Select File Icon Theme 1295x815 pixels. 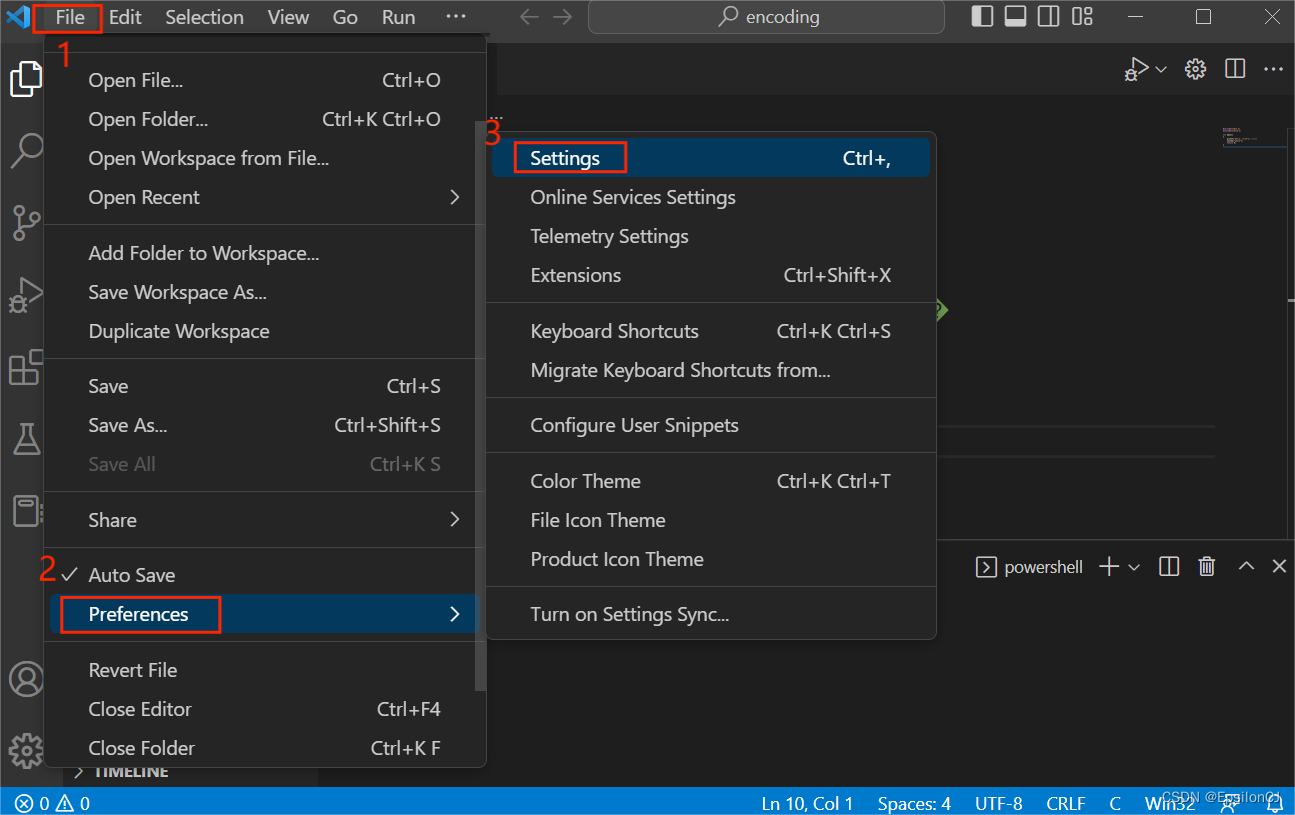(710, 520)
